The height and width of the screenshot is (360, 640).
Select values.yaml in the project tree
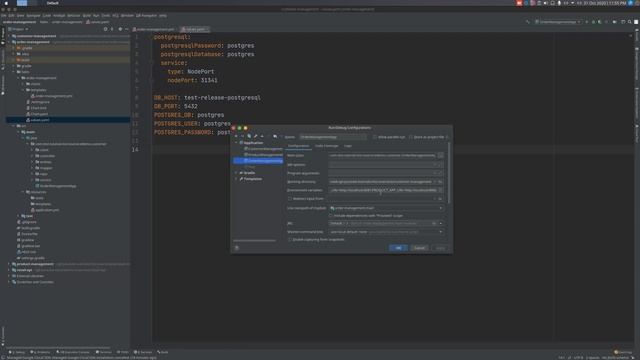point(40,120)
